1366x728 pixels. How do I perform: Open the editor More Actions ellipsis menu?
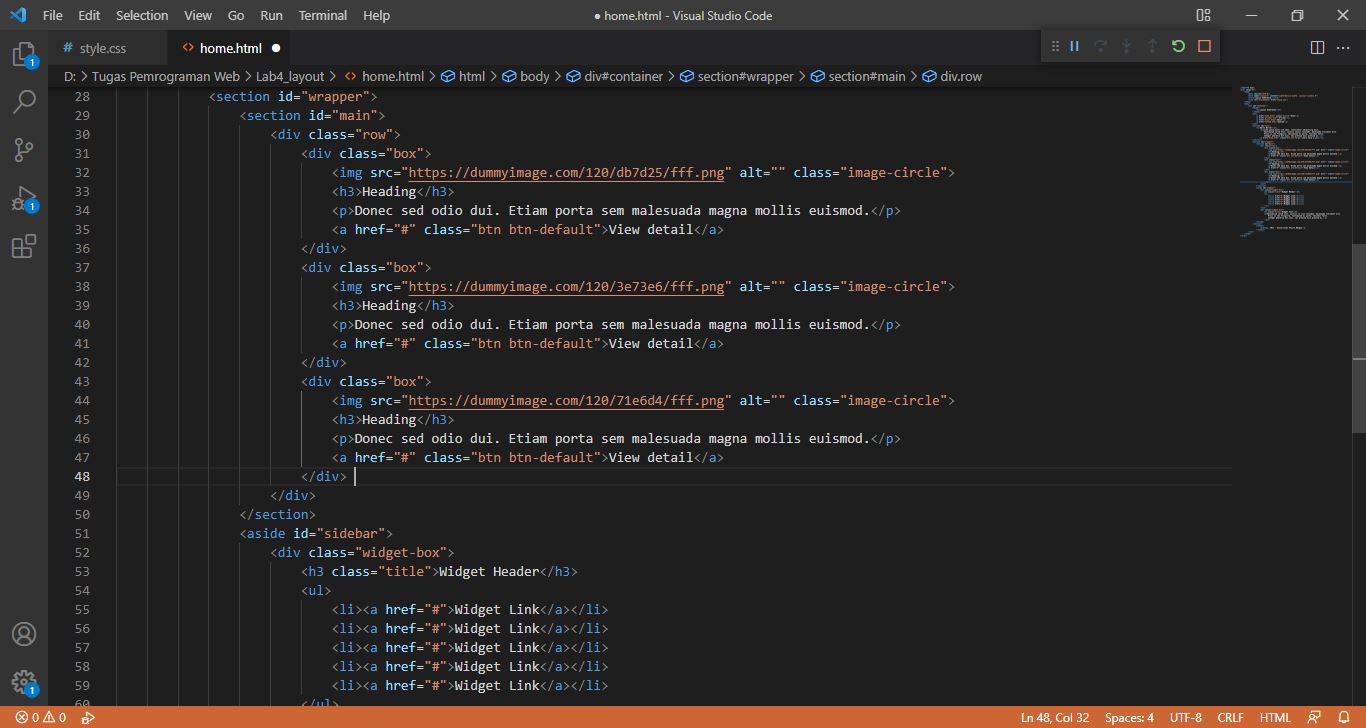1343,46
